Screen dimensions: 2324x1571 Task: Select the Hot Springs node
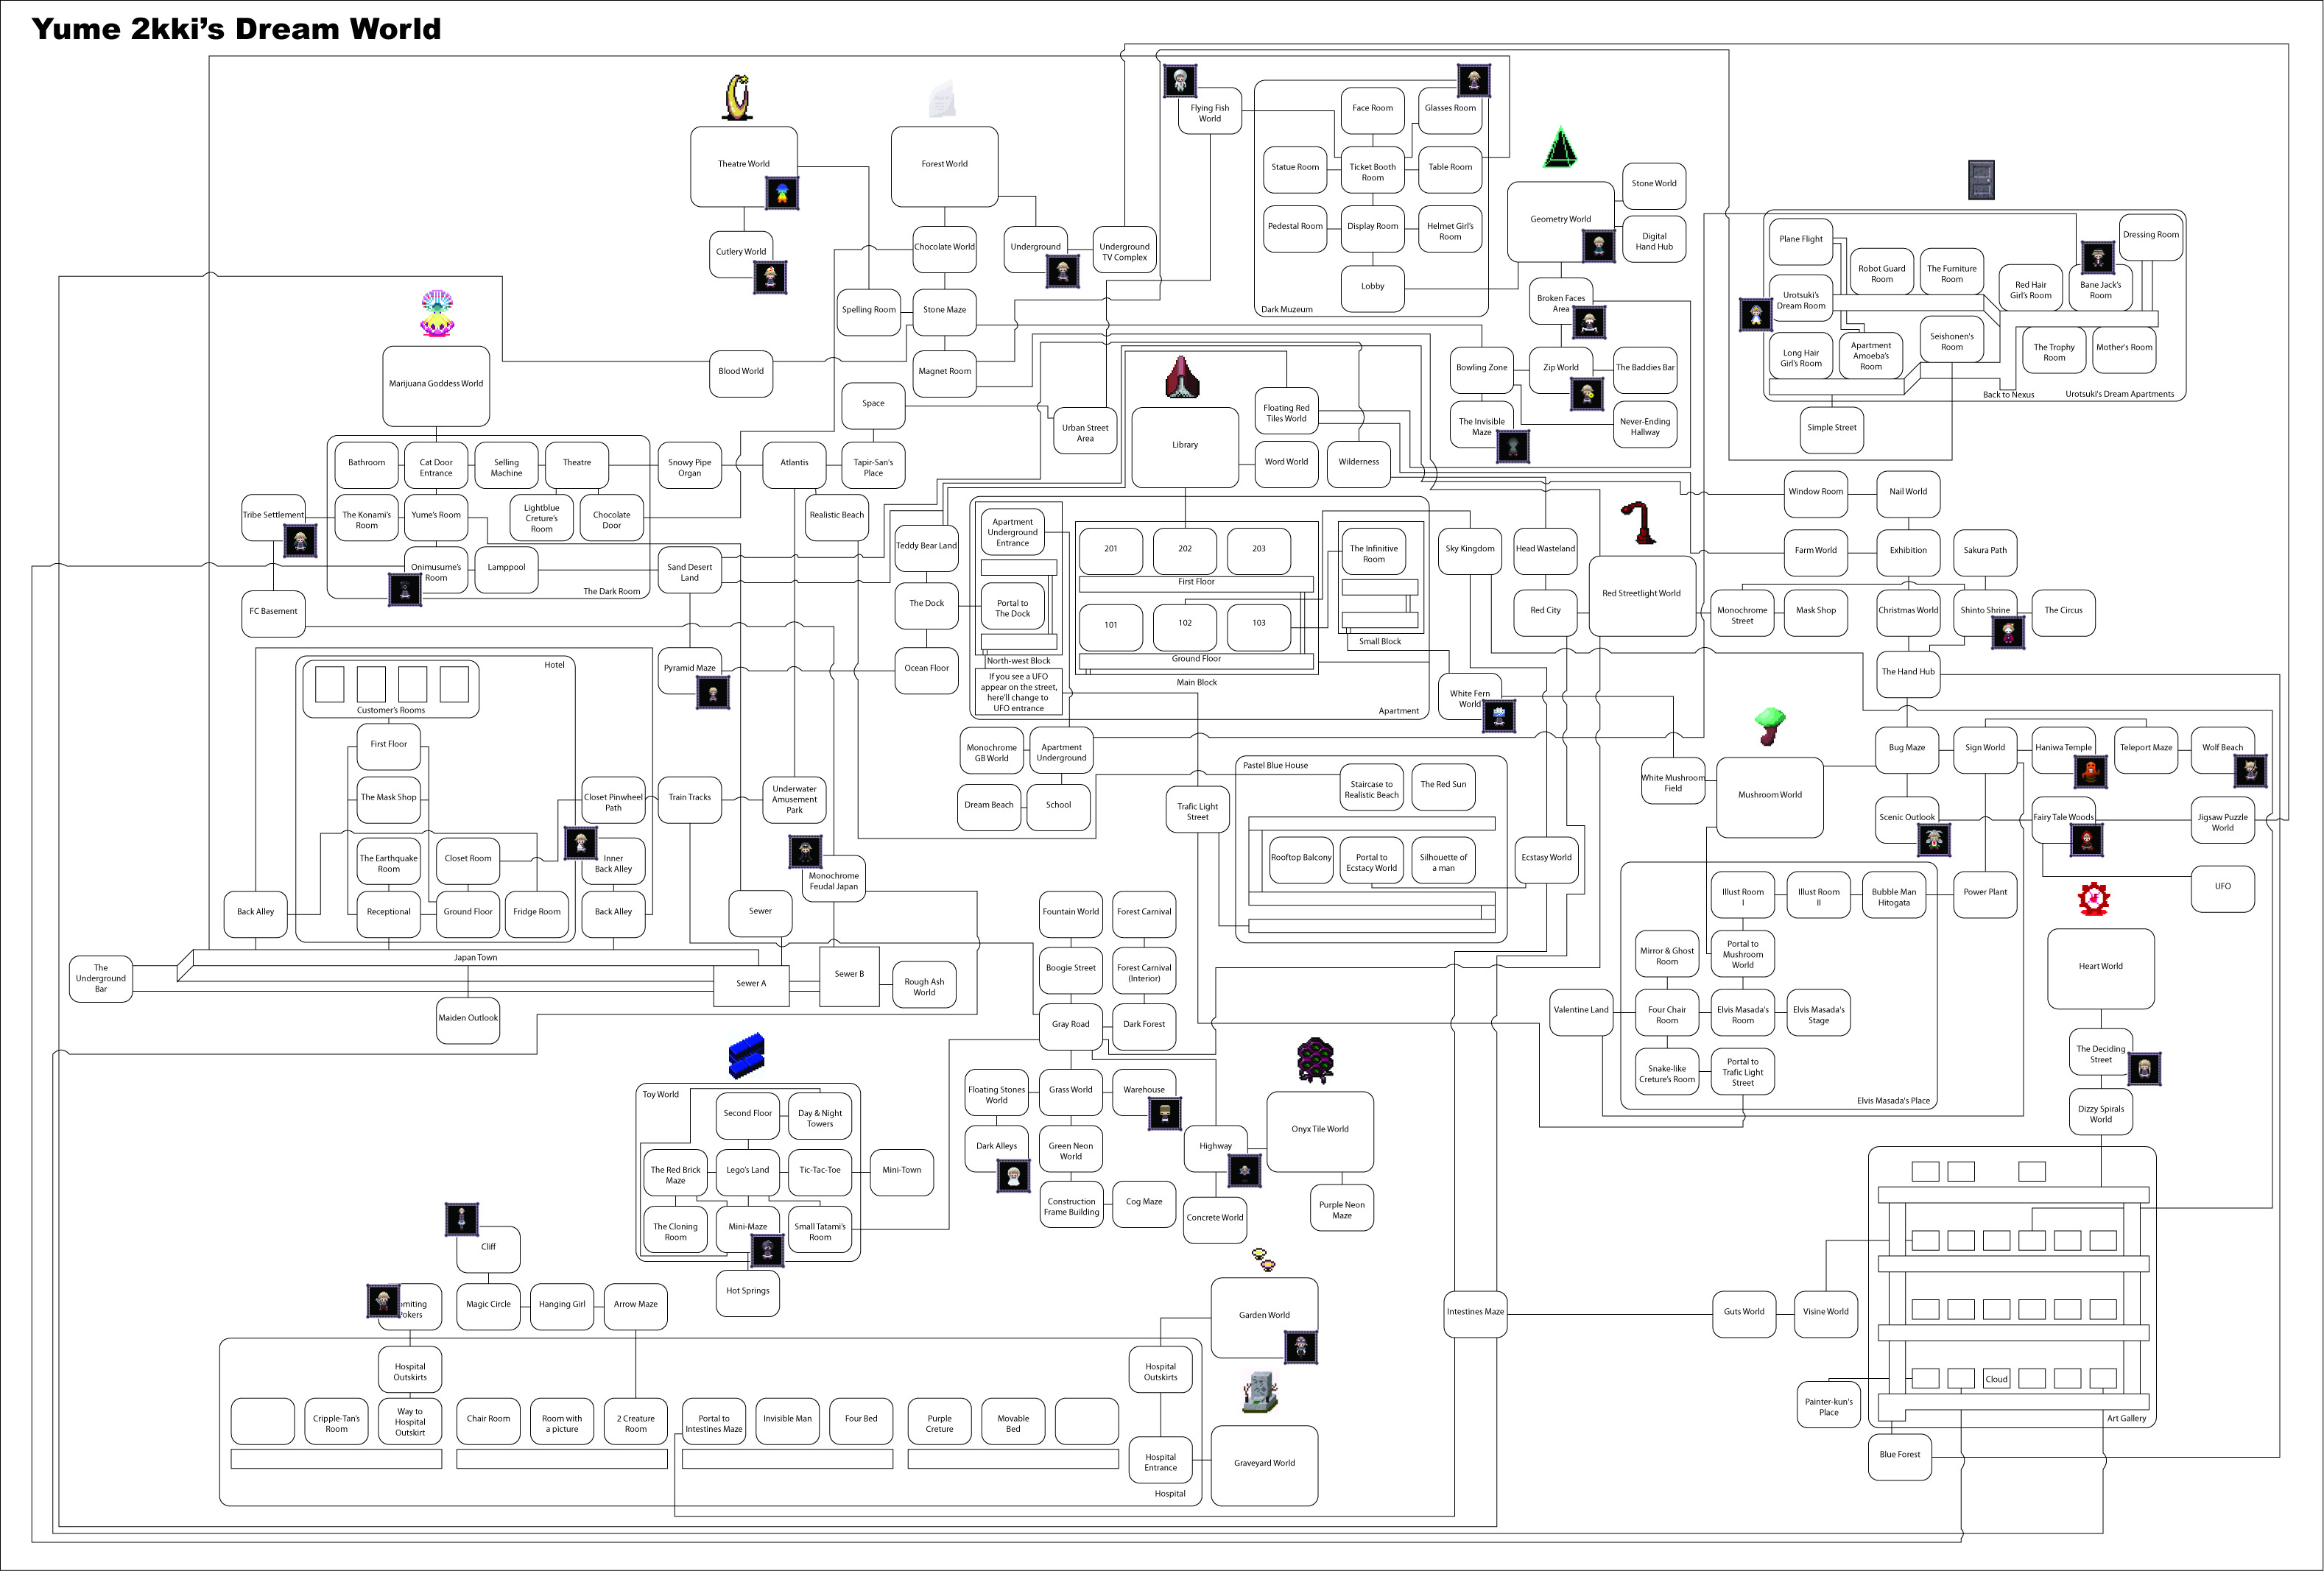[x=748, y=1292]
